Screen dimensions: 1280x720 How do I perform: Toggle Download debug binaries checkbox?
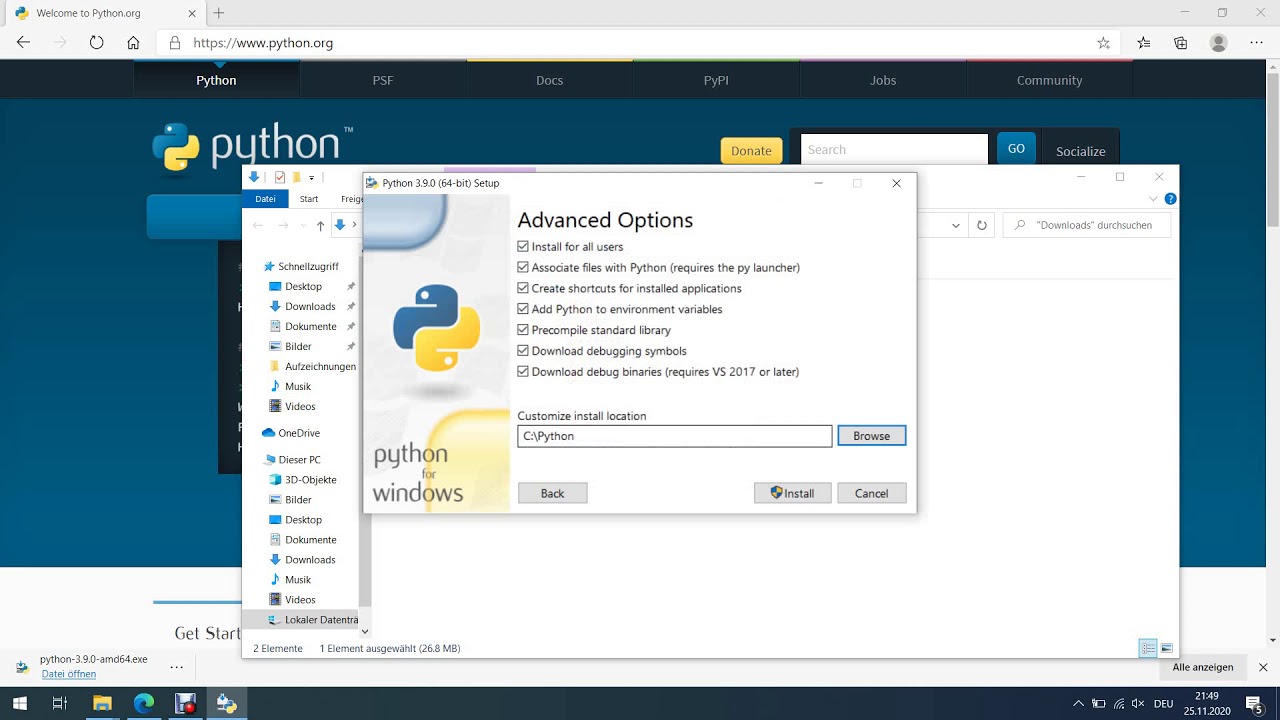point(523,372)
